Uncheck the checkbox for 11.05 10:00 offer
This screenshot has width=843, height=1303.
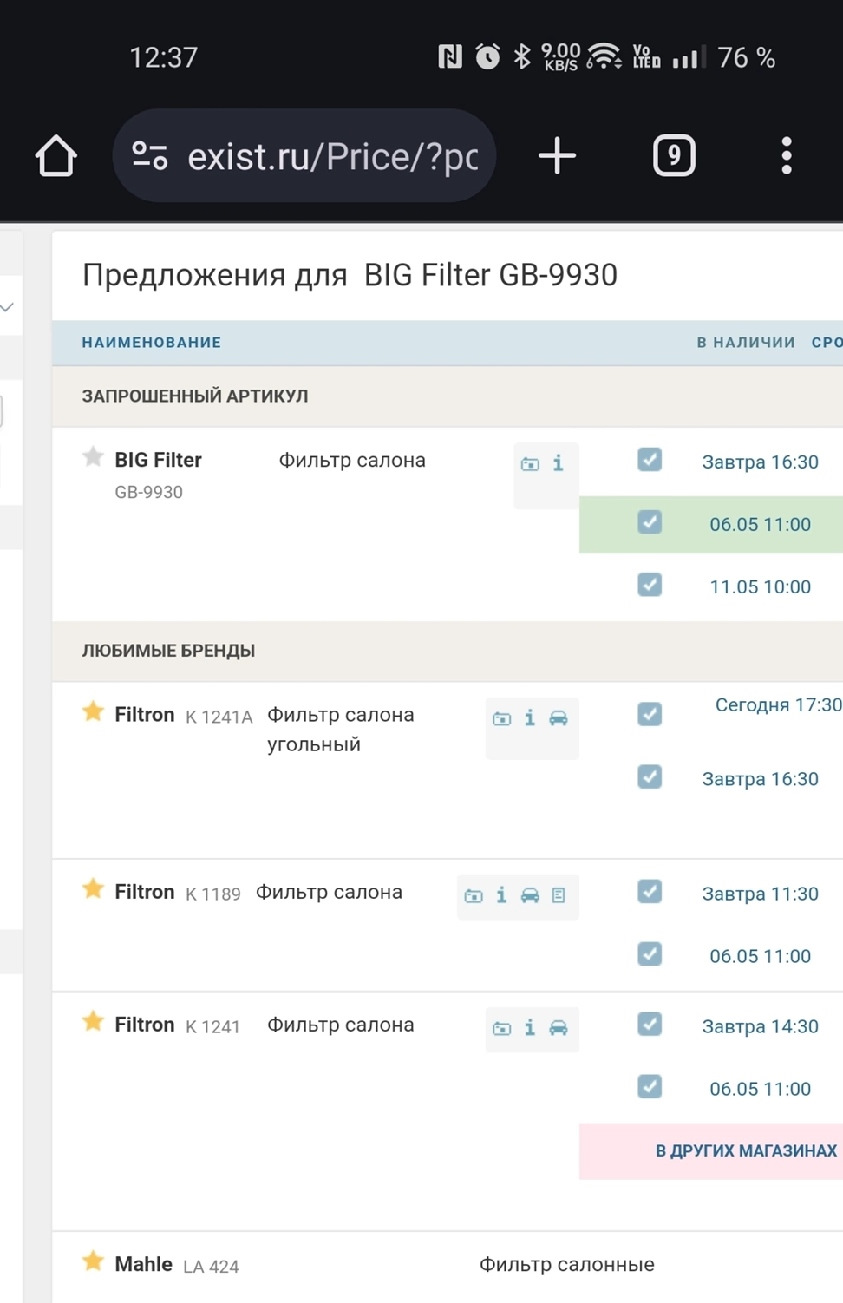point(650,584)
